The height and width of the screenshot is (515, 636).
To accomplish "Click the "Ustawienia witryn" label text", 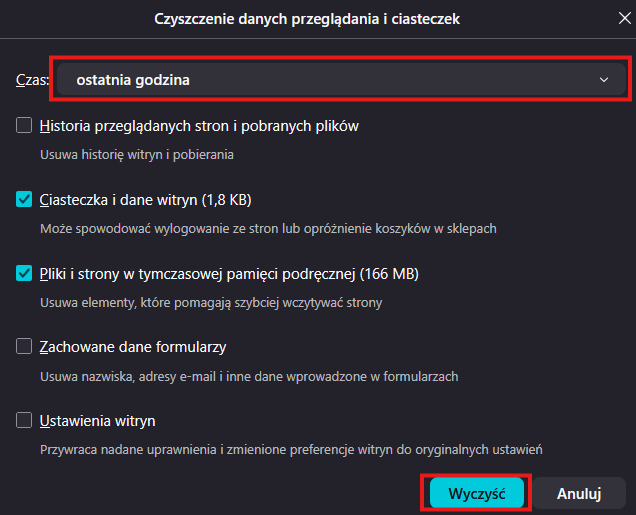I will pyautogui.click(x=97, y=421).
